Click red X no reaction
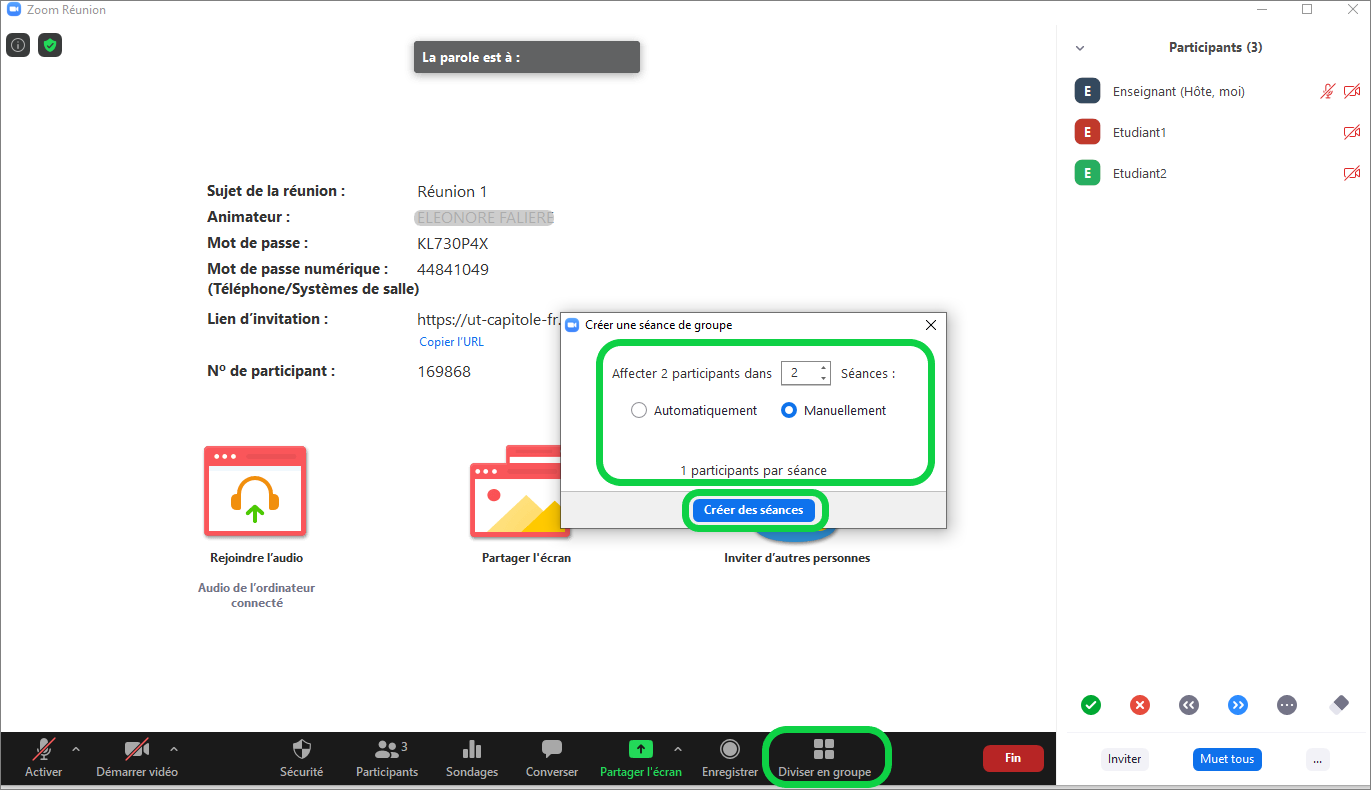Viewport: 1371px width, 790px height. pos(1140,705)
